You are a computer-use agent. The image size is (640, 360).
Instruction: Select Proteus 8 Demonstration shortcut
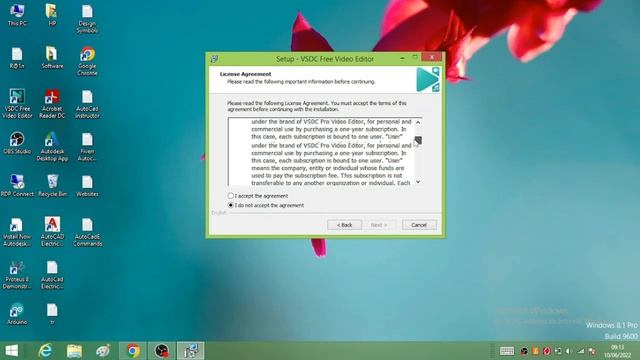(17, 275)
